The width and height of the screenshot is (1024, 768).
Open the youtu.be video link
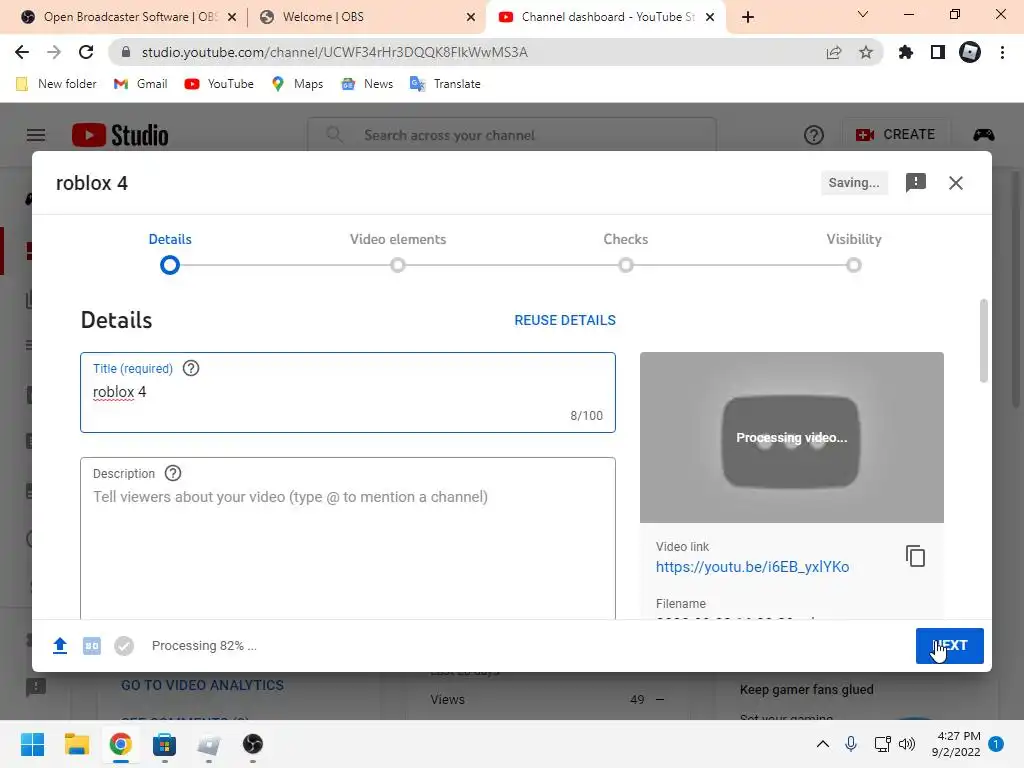752,567
